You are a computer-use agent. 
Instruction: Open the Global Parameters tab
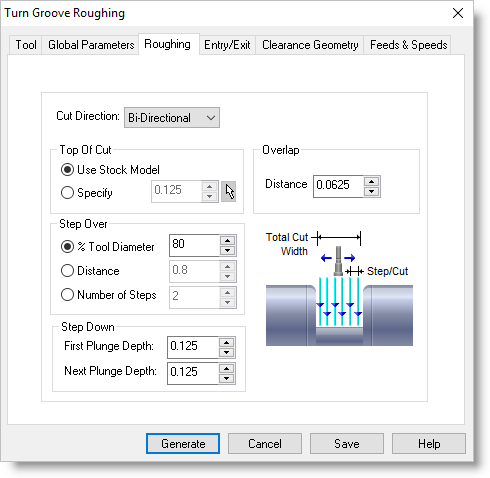91,45
